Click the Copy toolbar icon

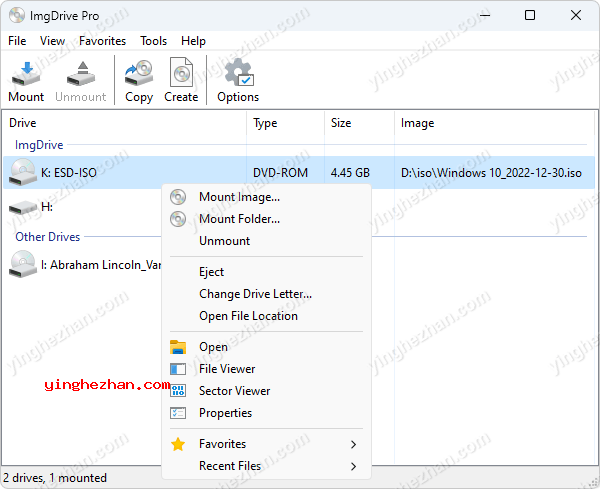(139, 73)
